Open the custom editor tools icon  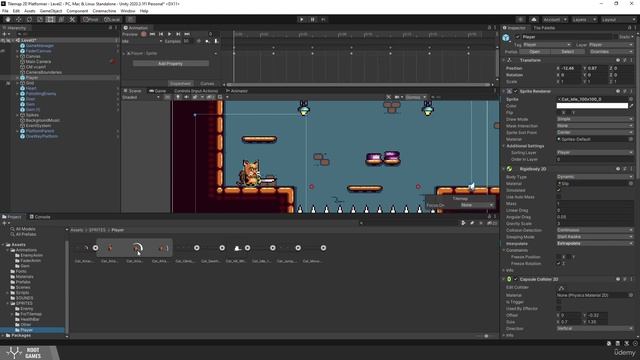[72, 19]
